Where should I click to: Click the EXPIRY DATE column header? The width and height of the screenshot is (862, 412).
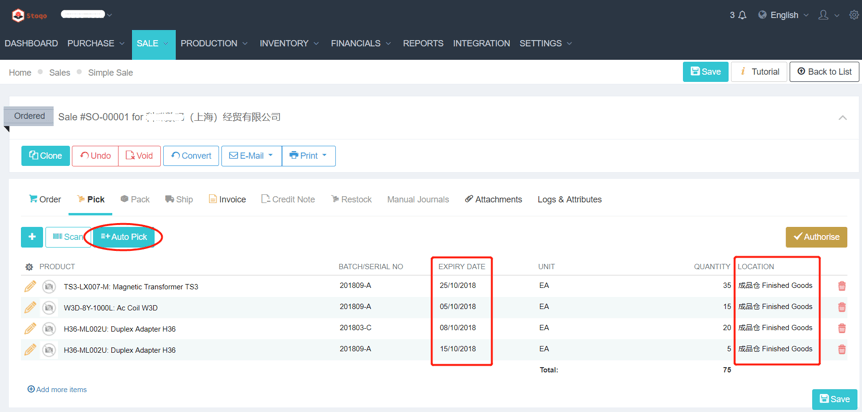coord(462,267)
